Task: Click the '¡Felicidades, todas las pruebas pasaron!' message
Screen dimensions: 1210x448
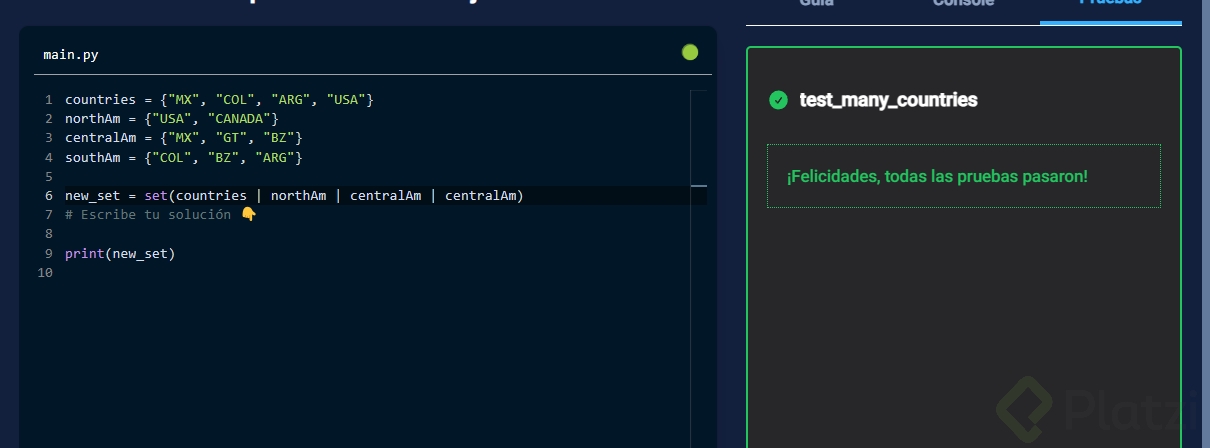Action: 937,176
